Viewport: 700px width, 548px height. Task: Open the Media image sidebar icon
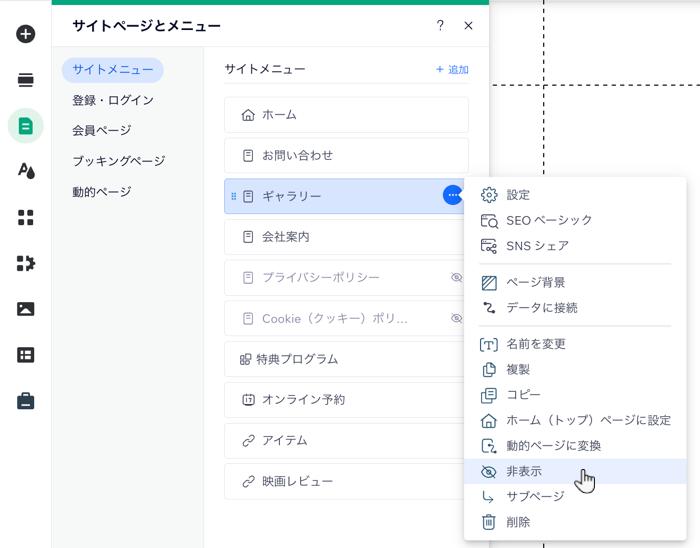click(25, 309)
